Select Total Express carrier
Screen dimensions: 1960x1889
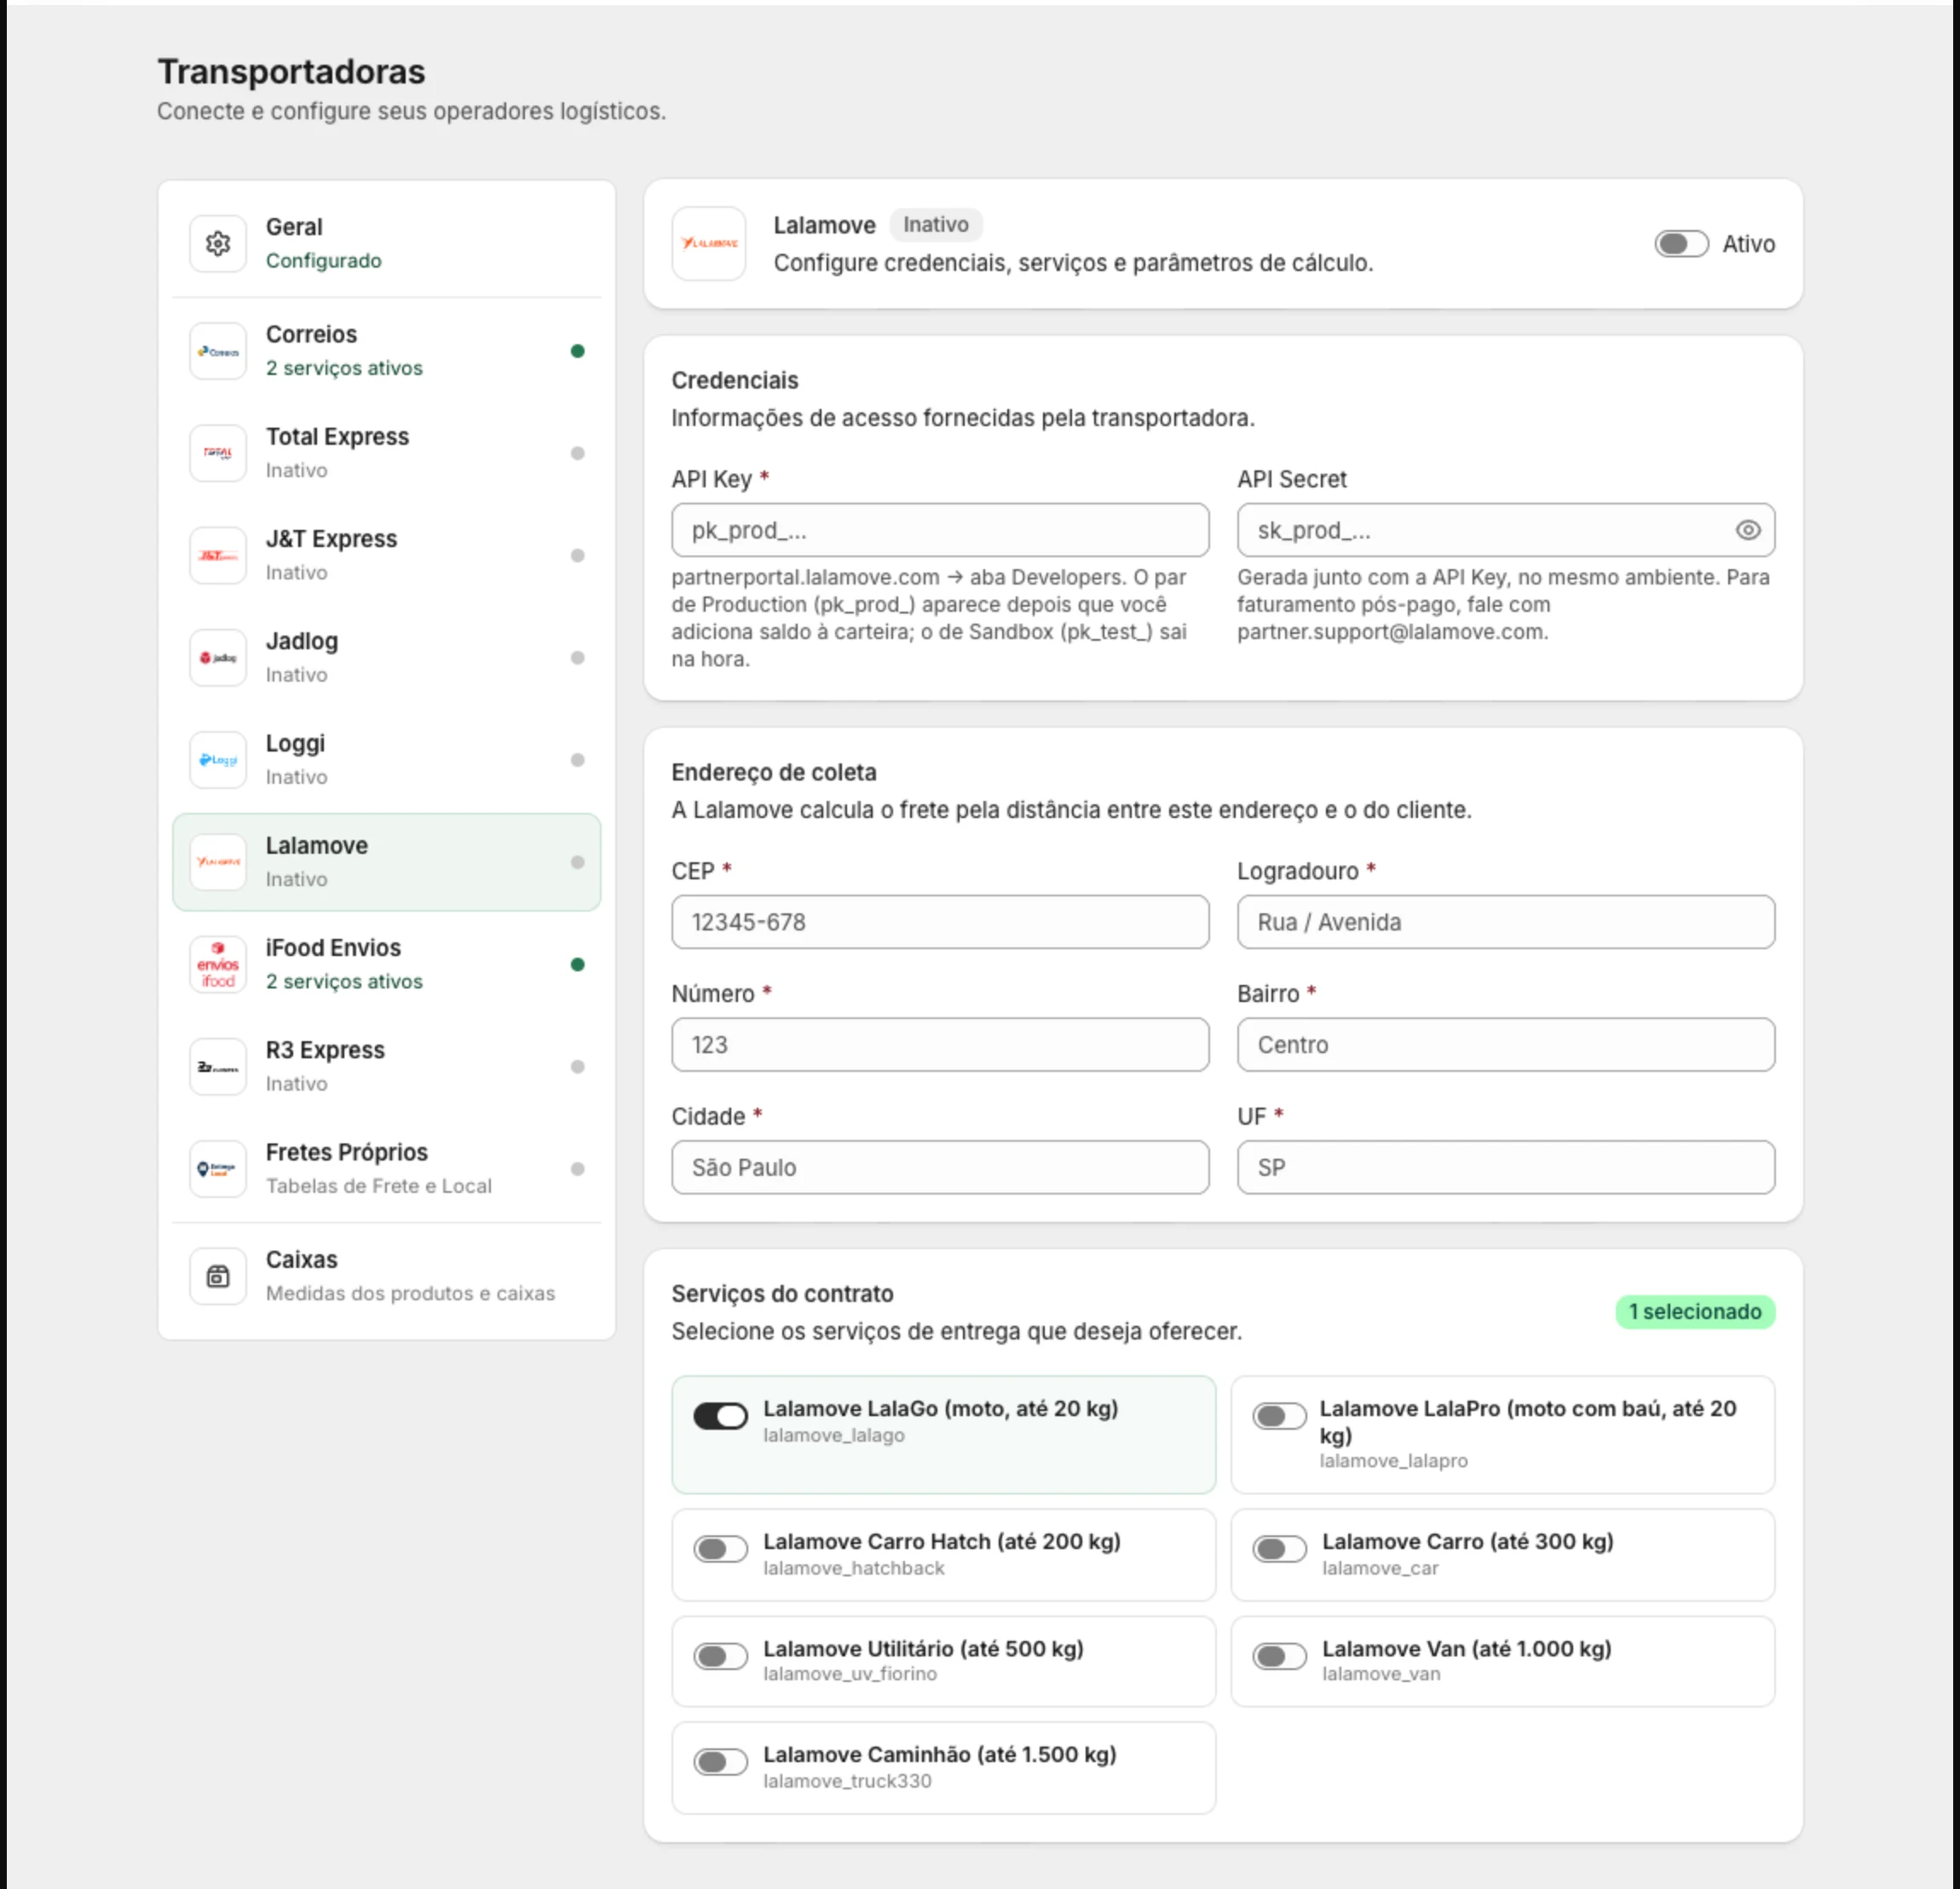point(387,453)
